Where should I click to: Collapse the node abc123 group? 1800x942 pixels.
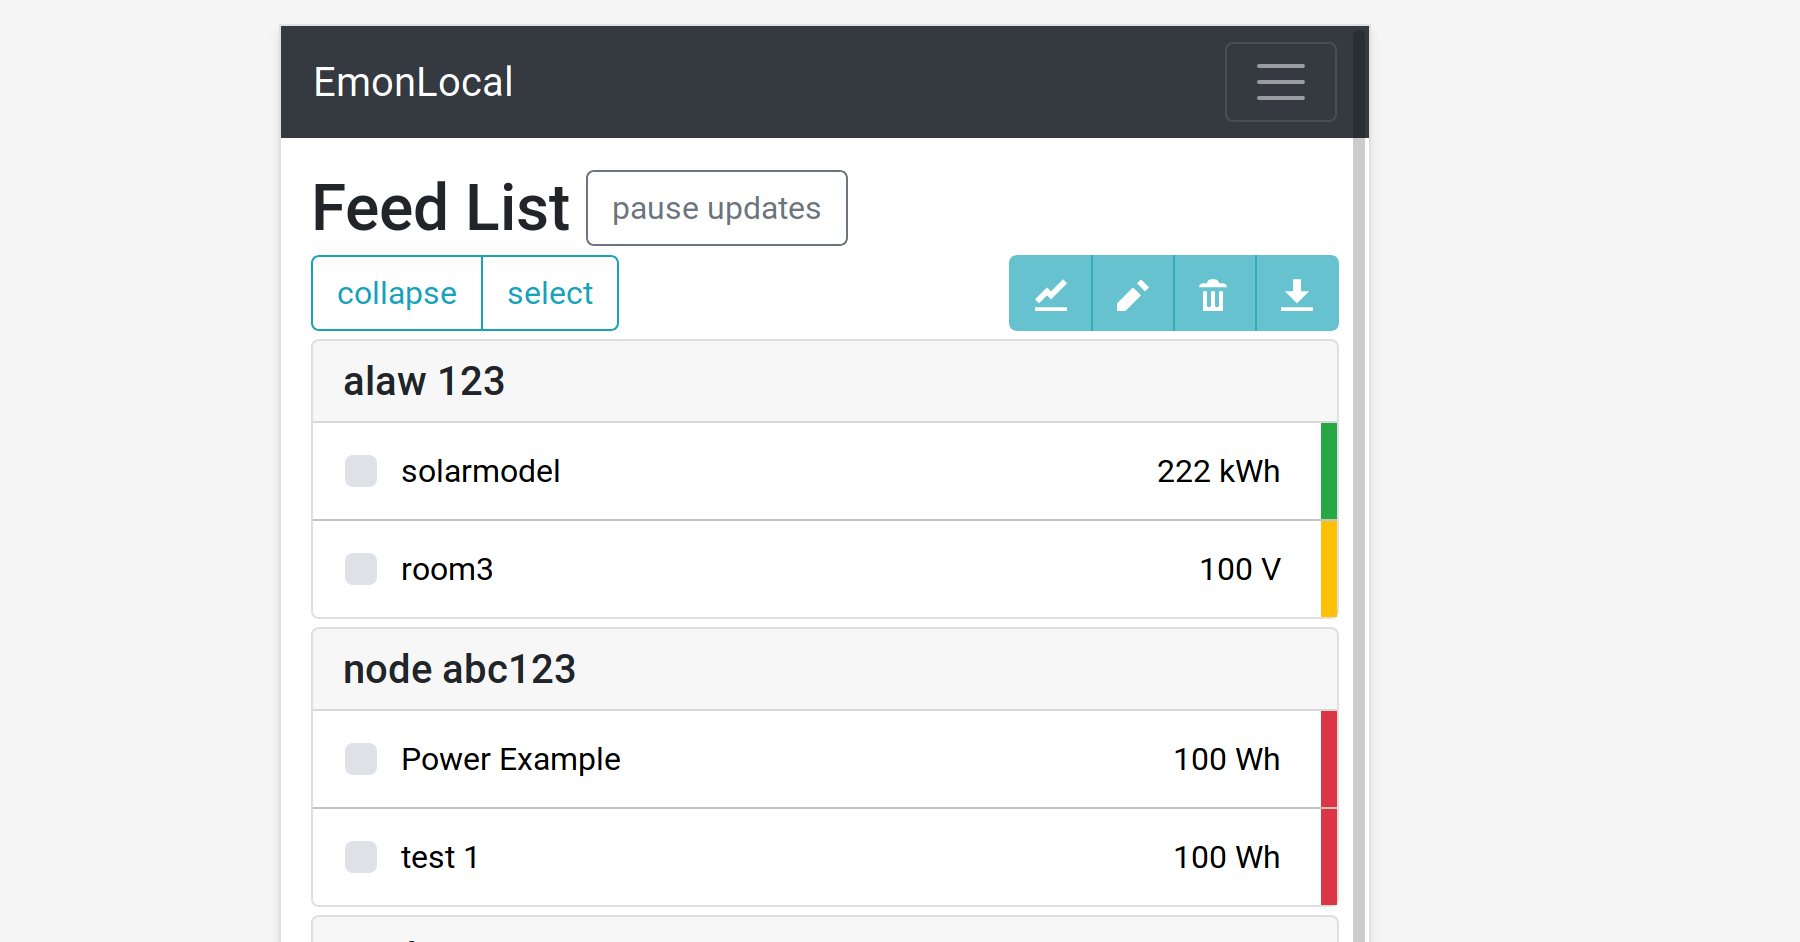point(459,669)
